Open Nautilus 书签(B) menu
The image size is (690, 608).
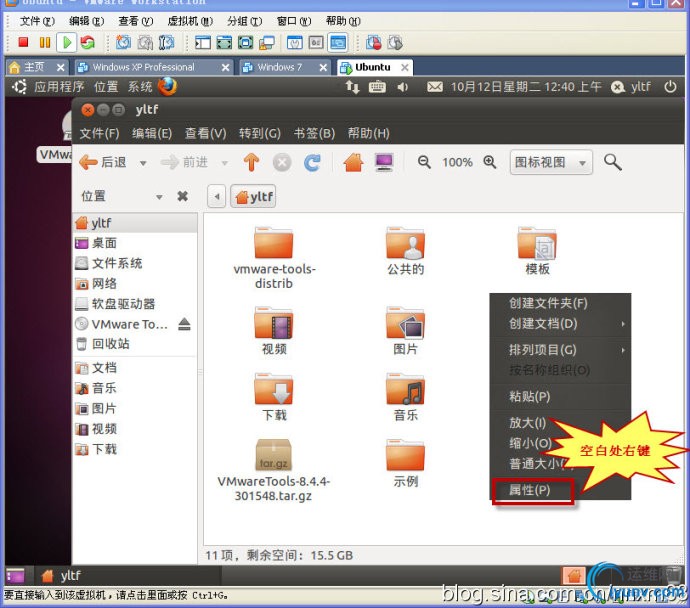click(x=314, y=133)
